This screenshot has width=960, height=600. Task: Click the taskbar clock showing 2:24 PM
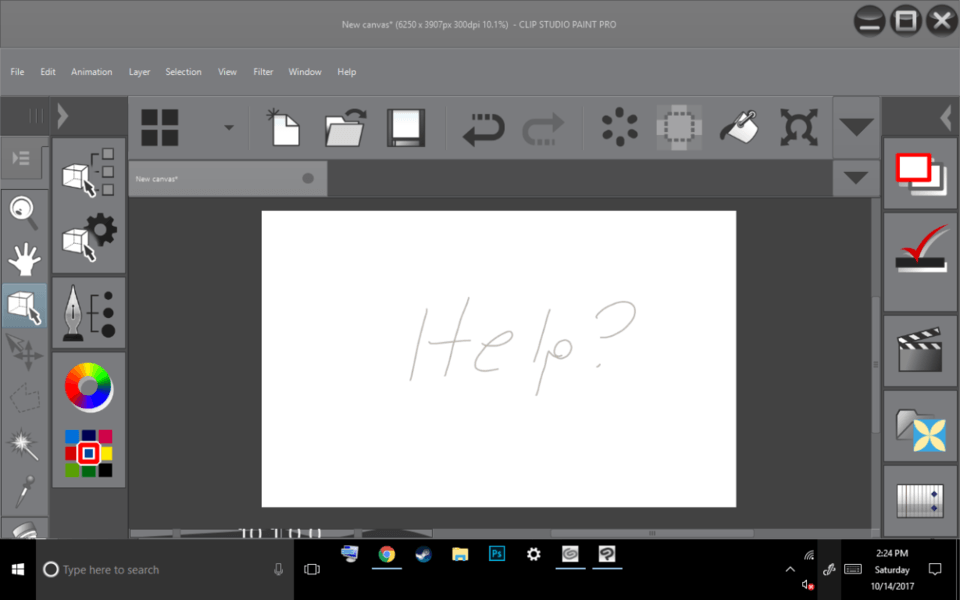pos(892,569)
